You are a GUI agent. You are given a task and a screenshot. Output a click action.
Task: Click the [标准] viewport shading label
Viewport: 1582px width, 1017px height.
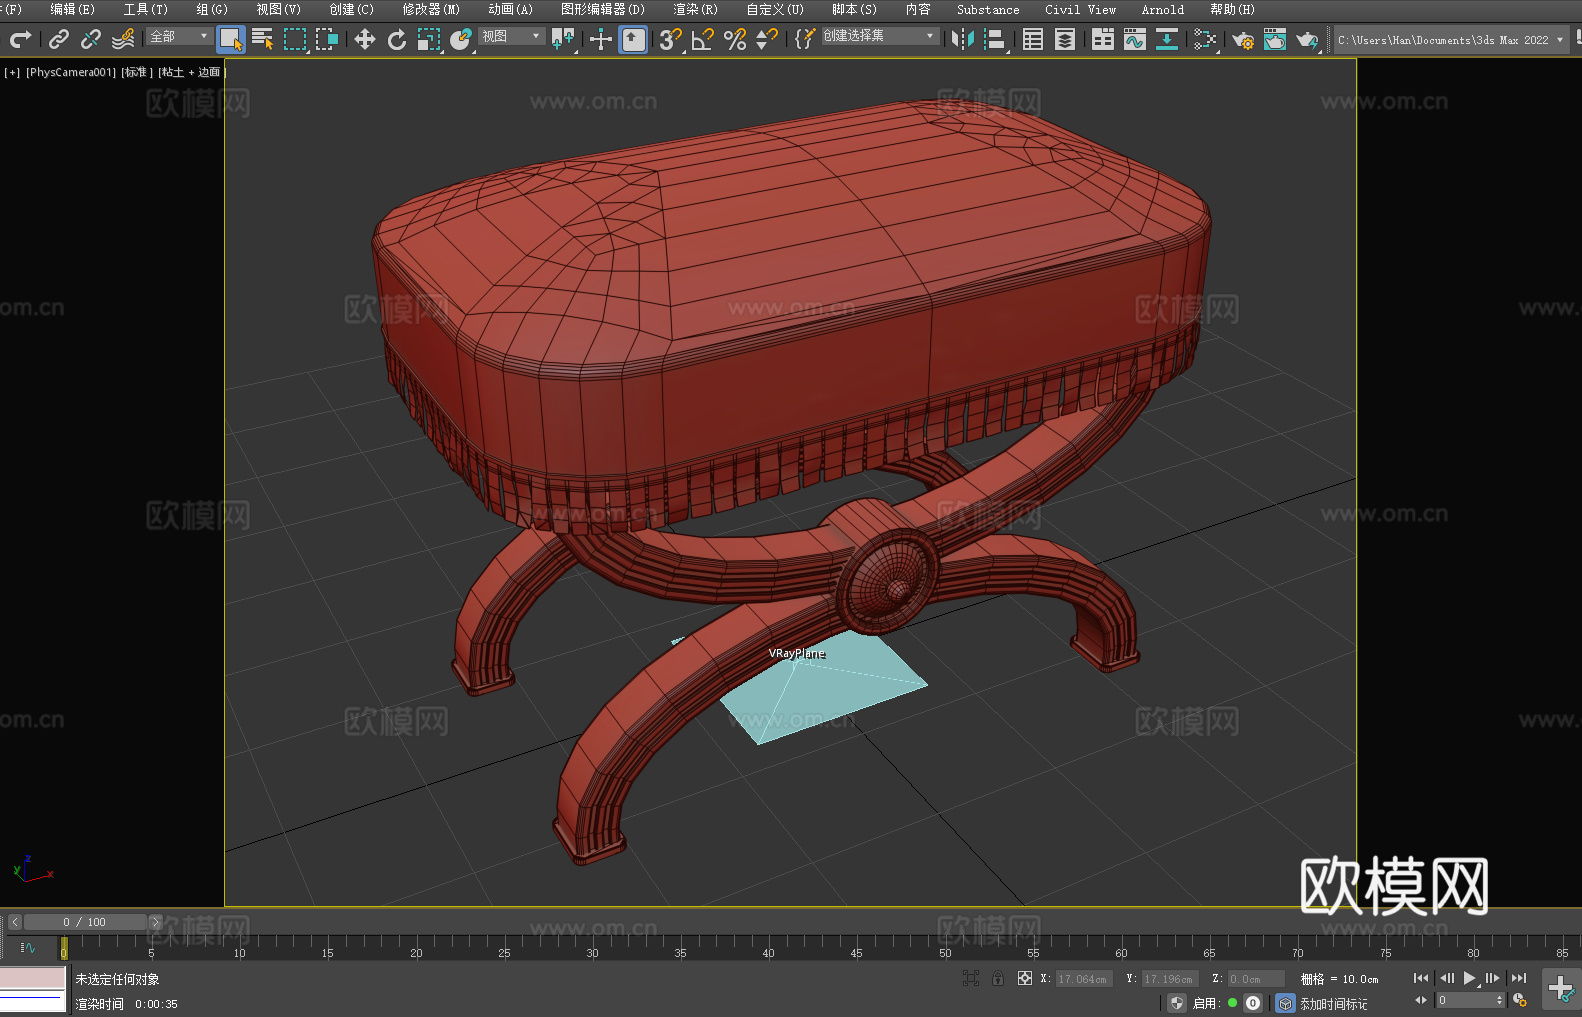pos(137,72)
